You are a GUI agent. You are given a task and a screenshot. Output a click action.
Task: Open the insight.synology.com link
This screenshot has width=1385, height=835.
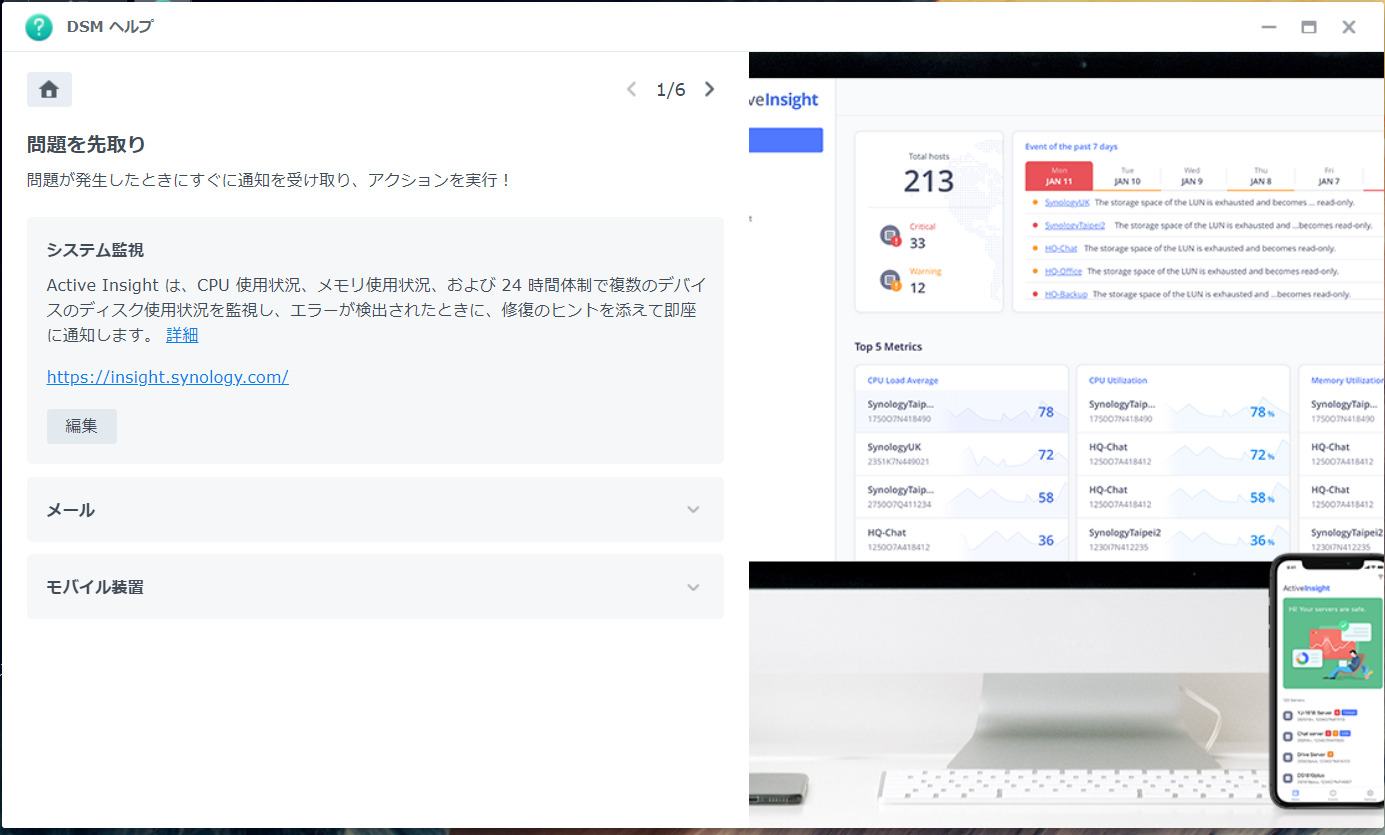click(168, 377)
